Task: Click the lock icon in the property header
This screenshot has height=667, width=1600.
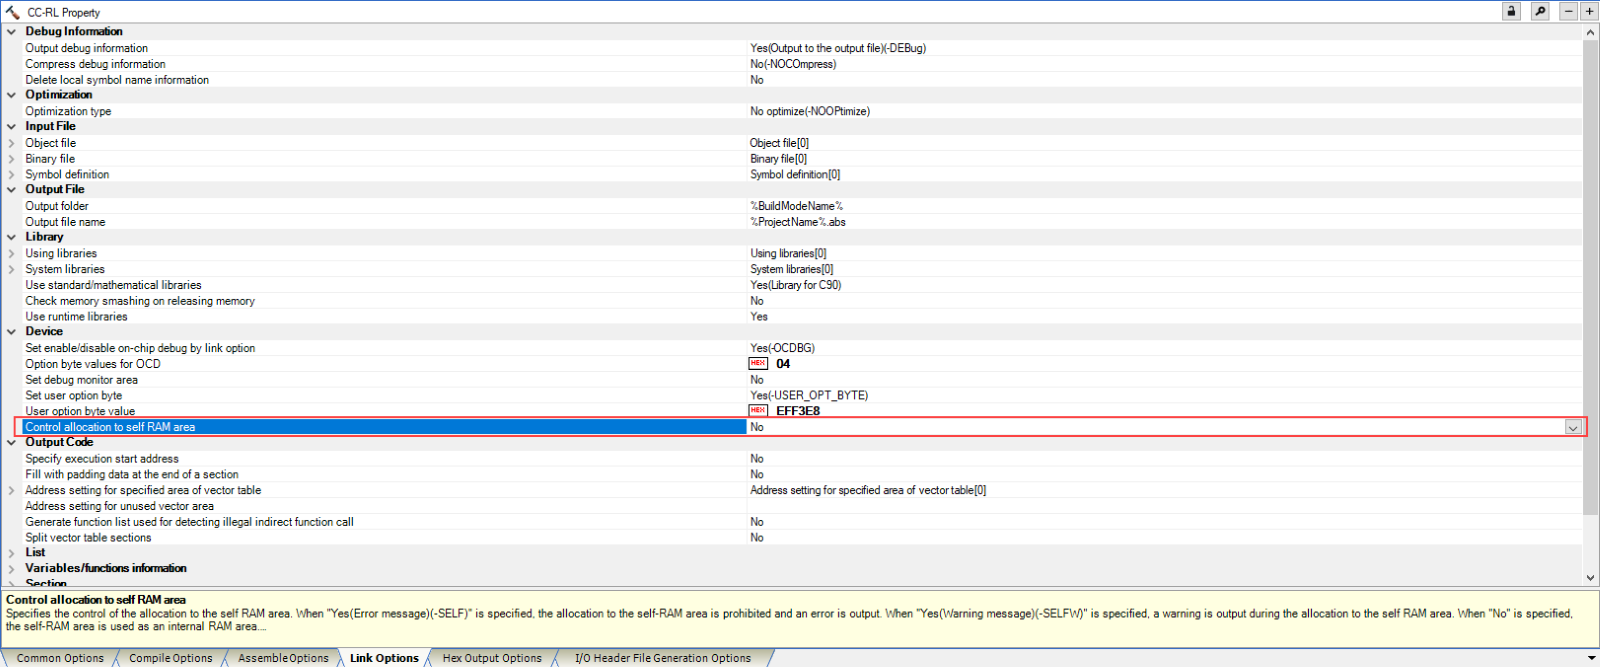Action: click(x=1511, y=11)
